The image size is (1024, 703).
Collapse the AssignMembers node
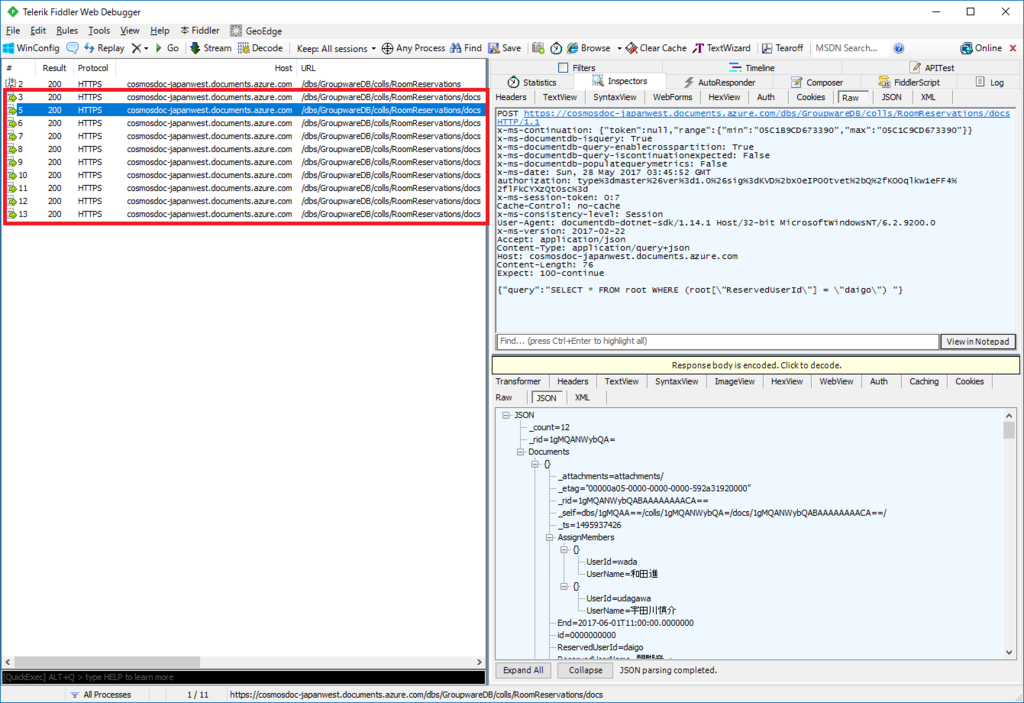[550, 537]
